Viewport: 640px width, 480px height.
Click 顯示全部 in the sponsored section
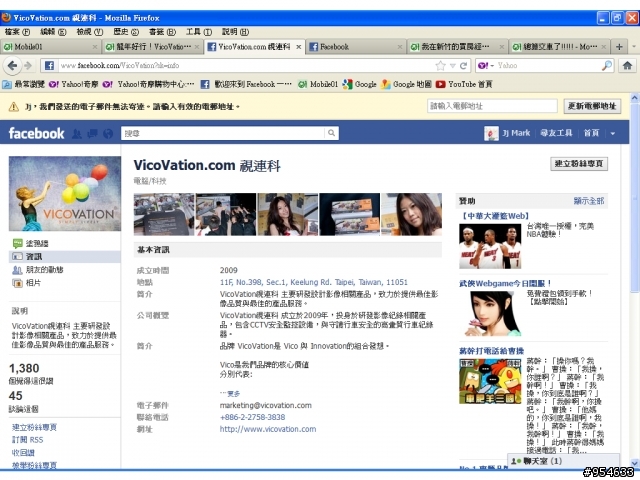(588, 201)
